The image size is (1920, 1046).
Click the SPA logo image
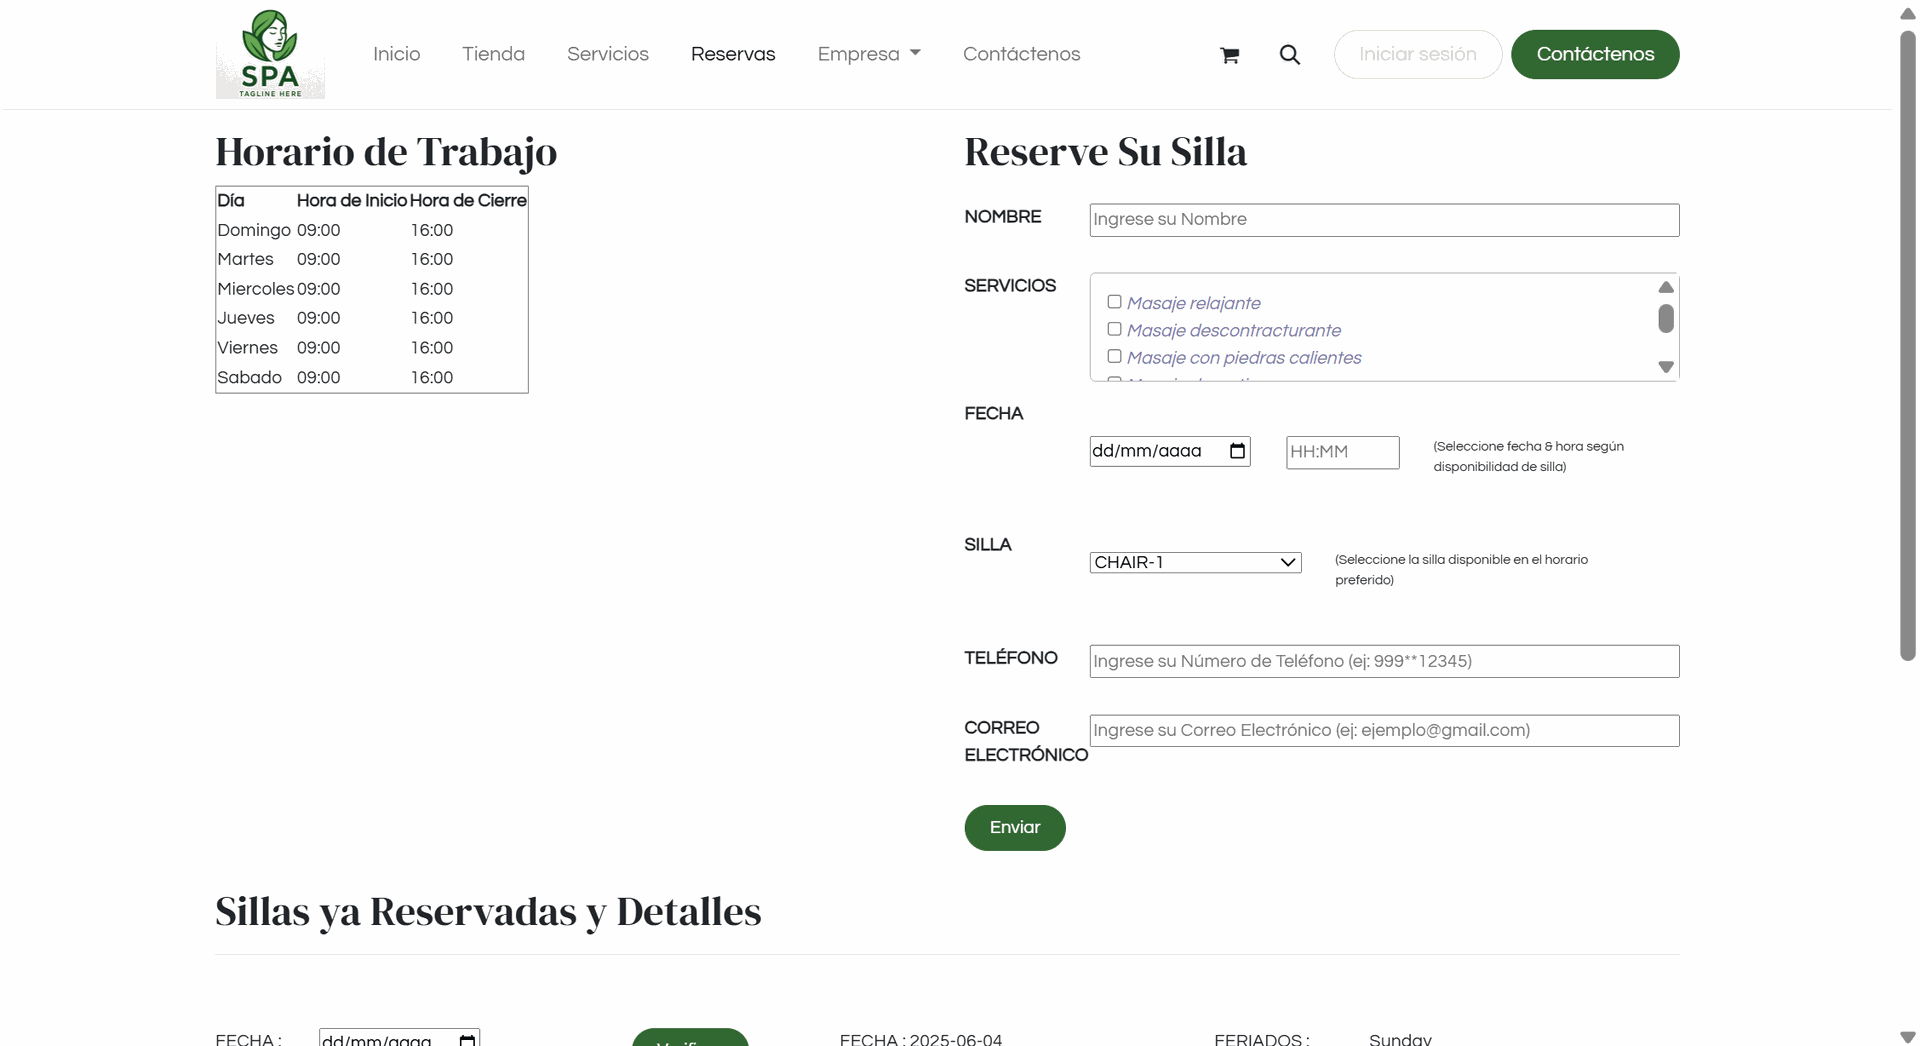(270, 54)
